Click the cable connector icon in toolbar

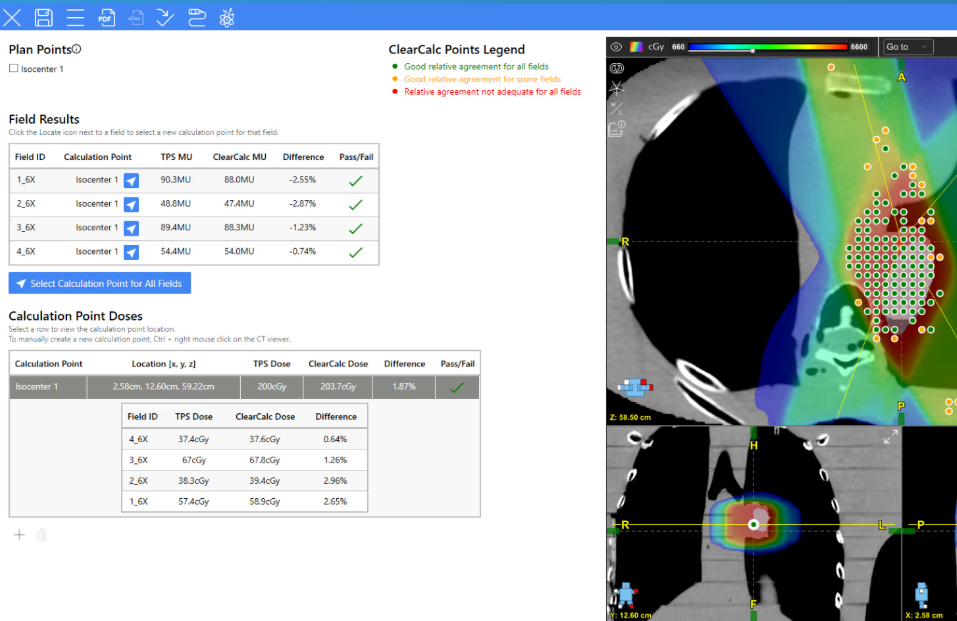point(197,18)
